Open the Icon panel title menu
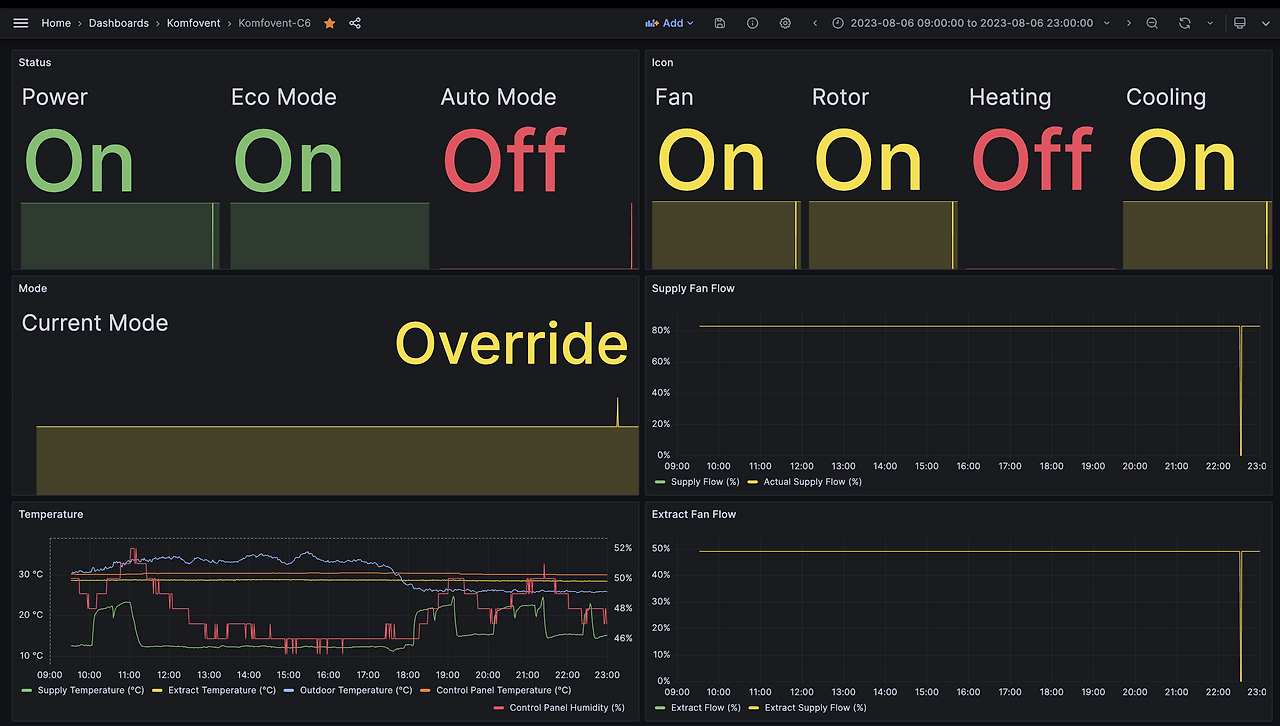Image resolution: width=1280 pixels, height=726 pixels. click(663, 62)
